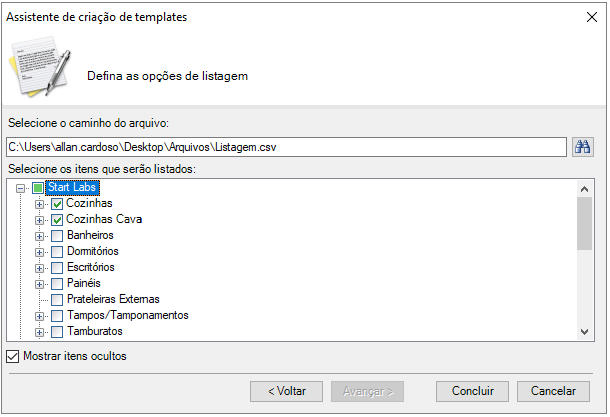This screenshot has height=417, width=610.
Task: Go back with the Voltar button
Action: 286,391
